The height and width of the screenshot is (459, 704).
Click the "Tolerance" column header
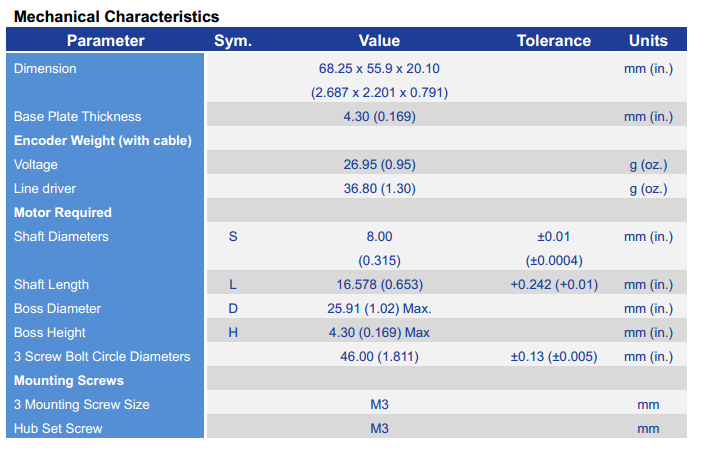(553, 41)
